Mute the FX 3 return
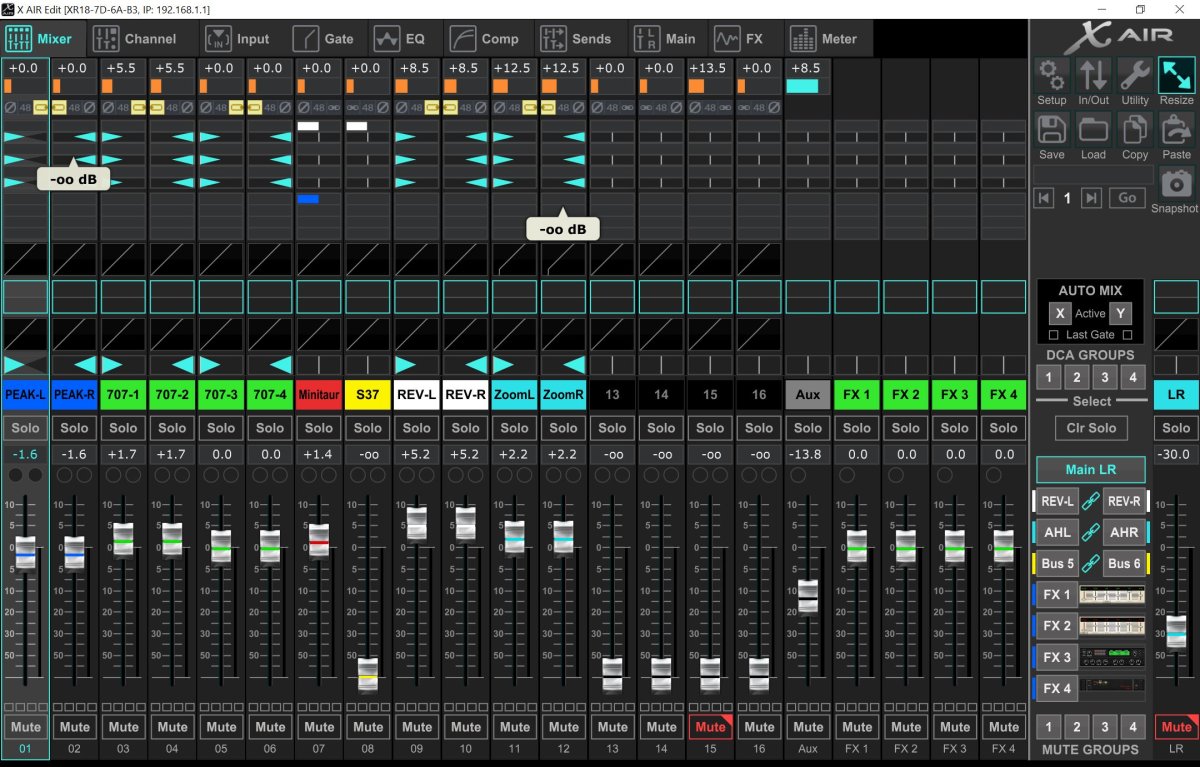 955,727
